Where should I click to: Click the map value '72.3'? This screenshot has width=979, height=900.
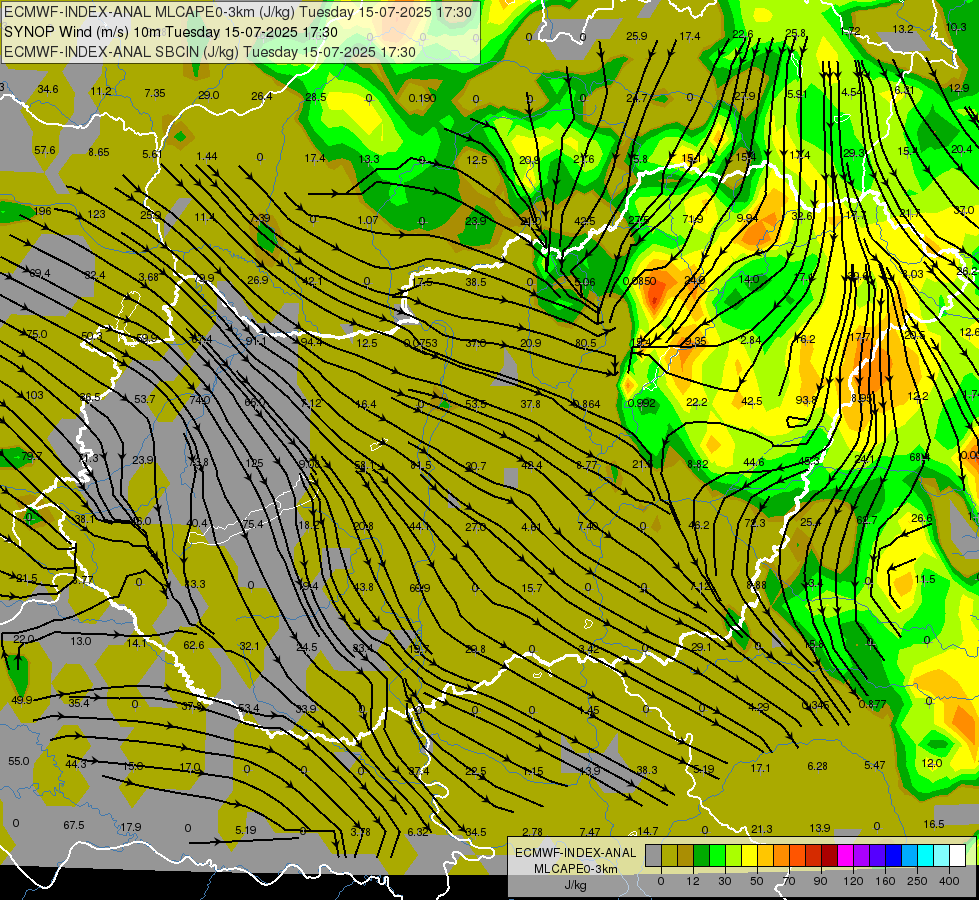(754, 523)
